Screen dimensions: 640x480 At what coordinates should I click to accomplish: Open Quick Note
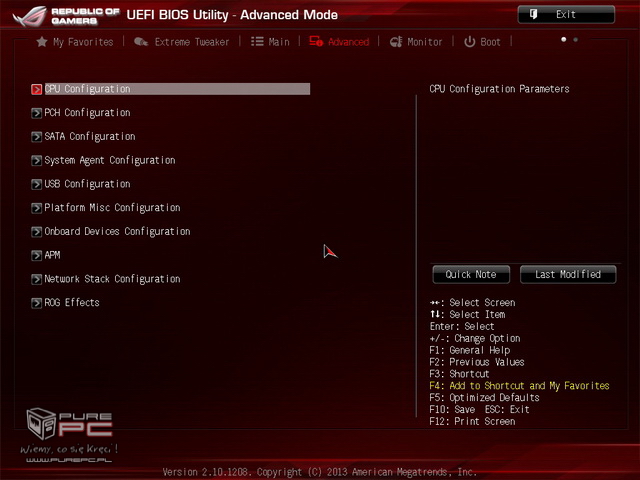[471, 274]
